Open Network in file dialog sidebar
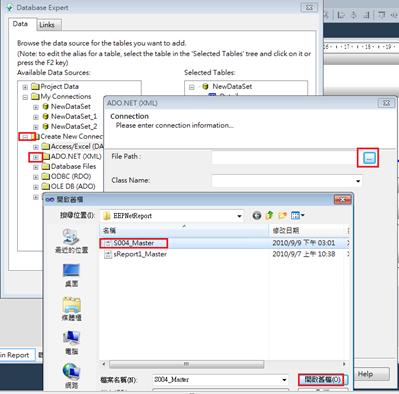This screenshot has height=394, width=399. click(71, 376)
